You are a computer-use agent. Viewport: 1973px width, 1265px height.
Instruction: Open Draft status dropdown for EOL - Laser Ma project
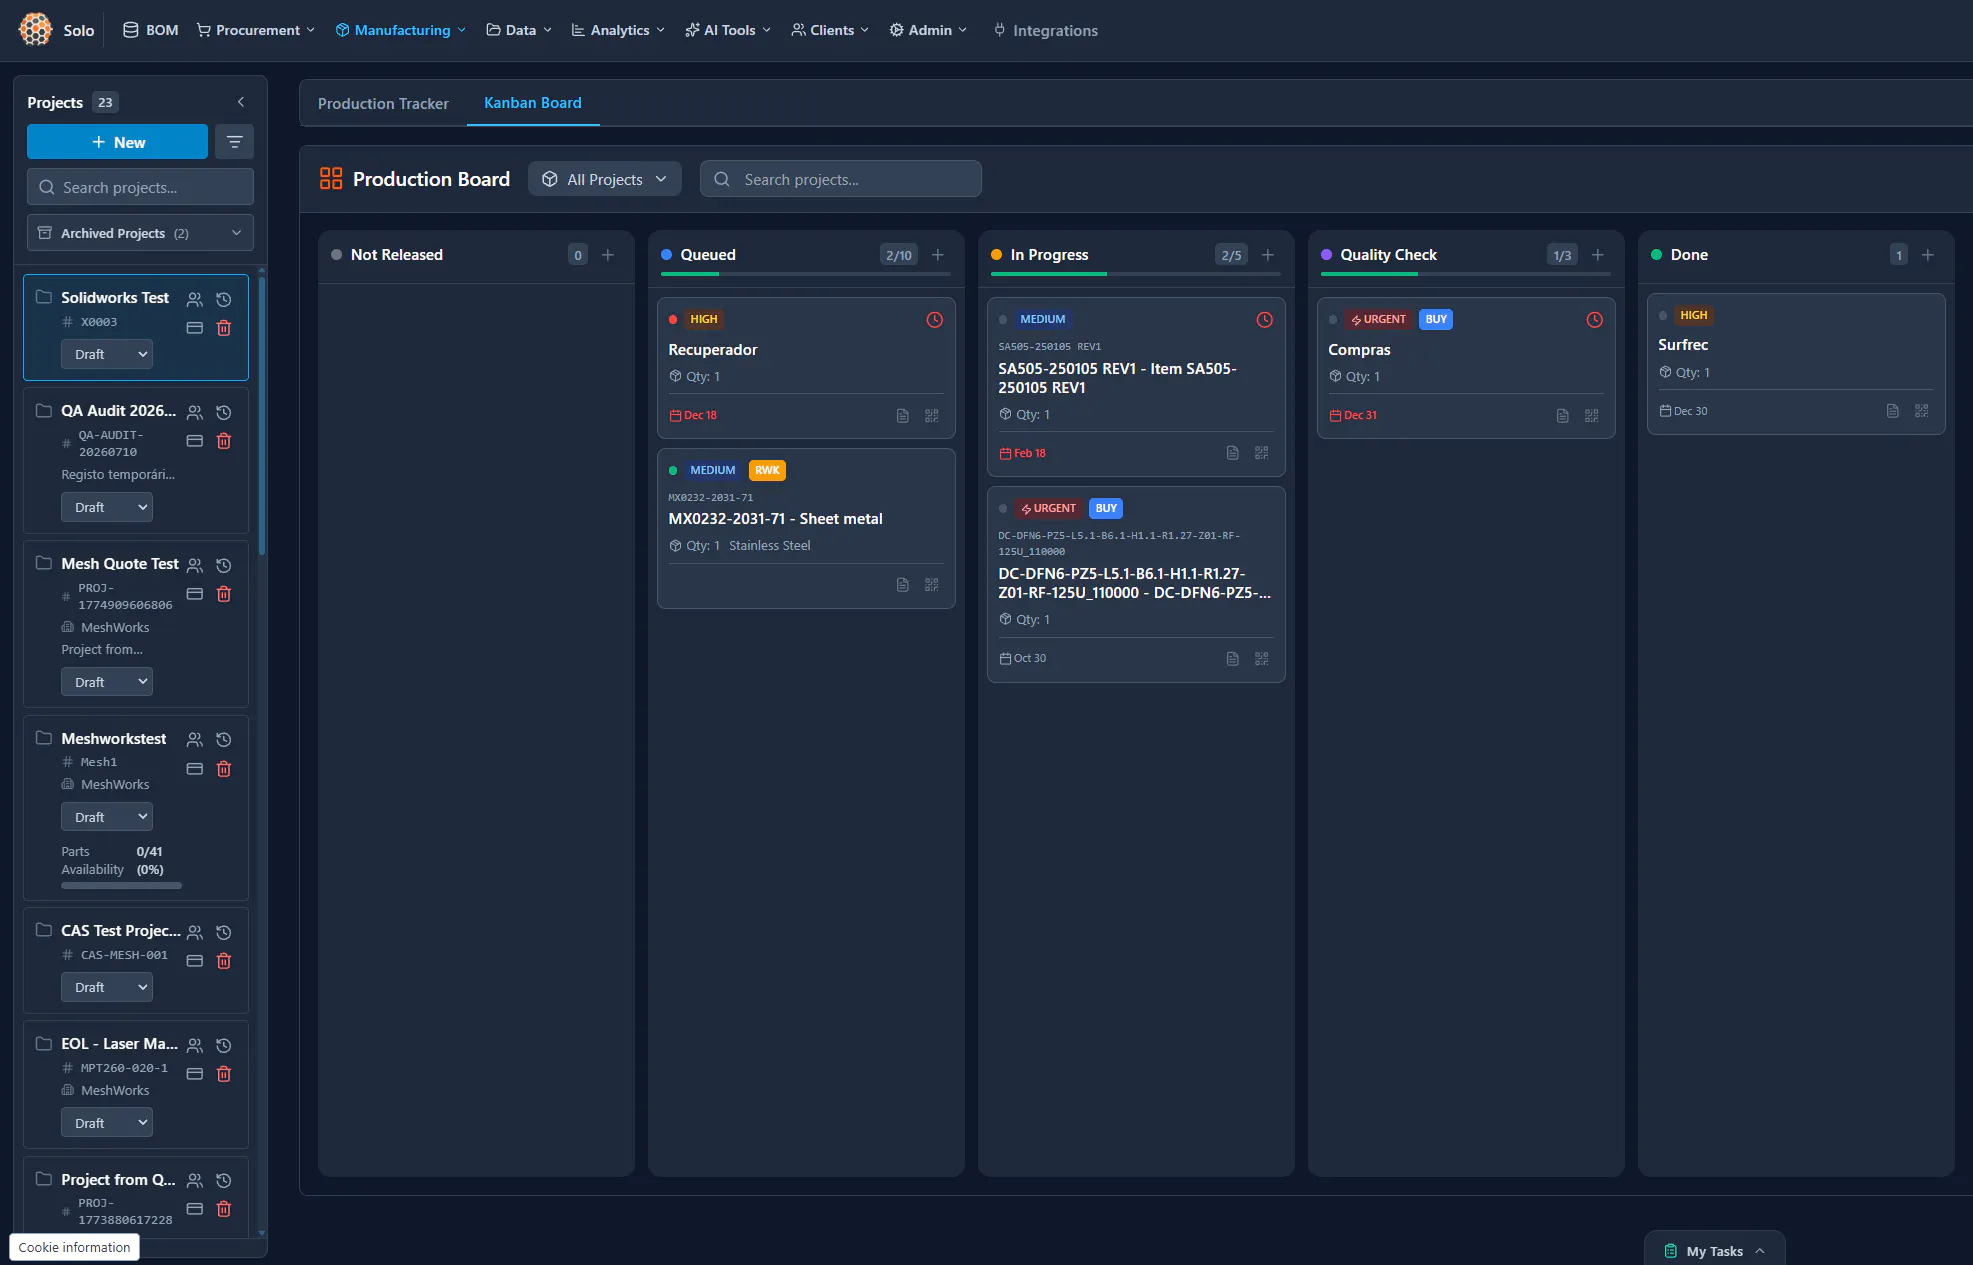107,1123
